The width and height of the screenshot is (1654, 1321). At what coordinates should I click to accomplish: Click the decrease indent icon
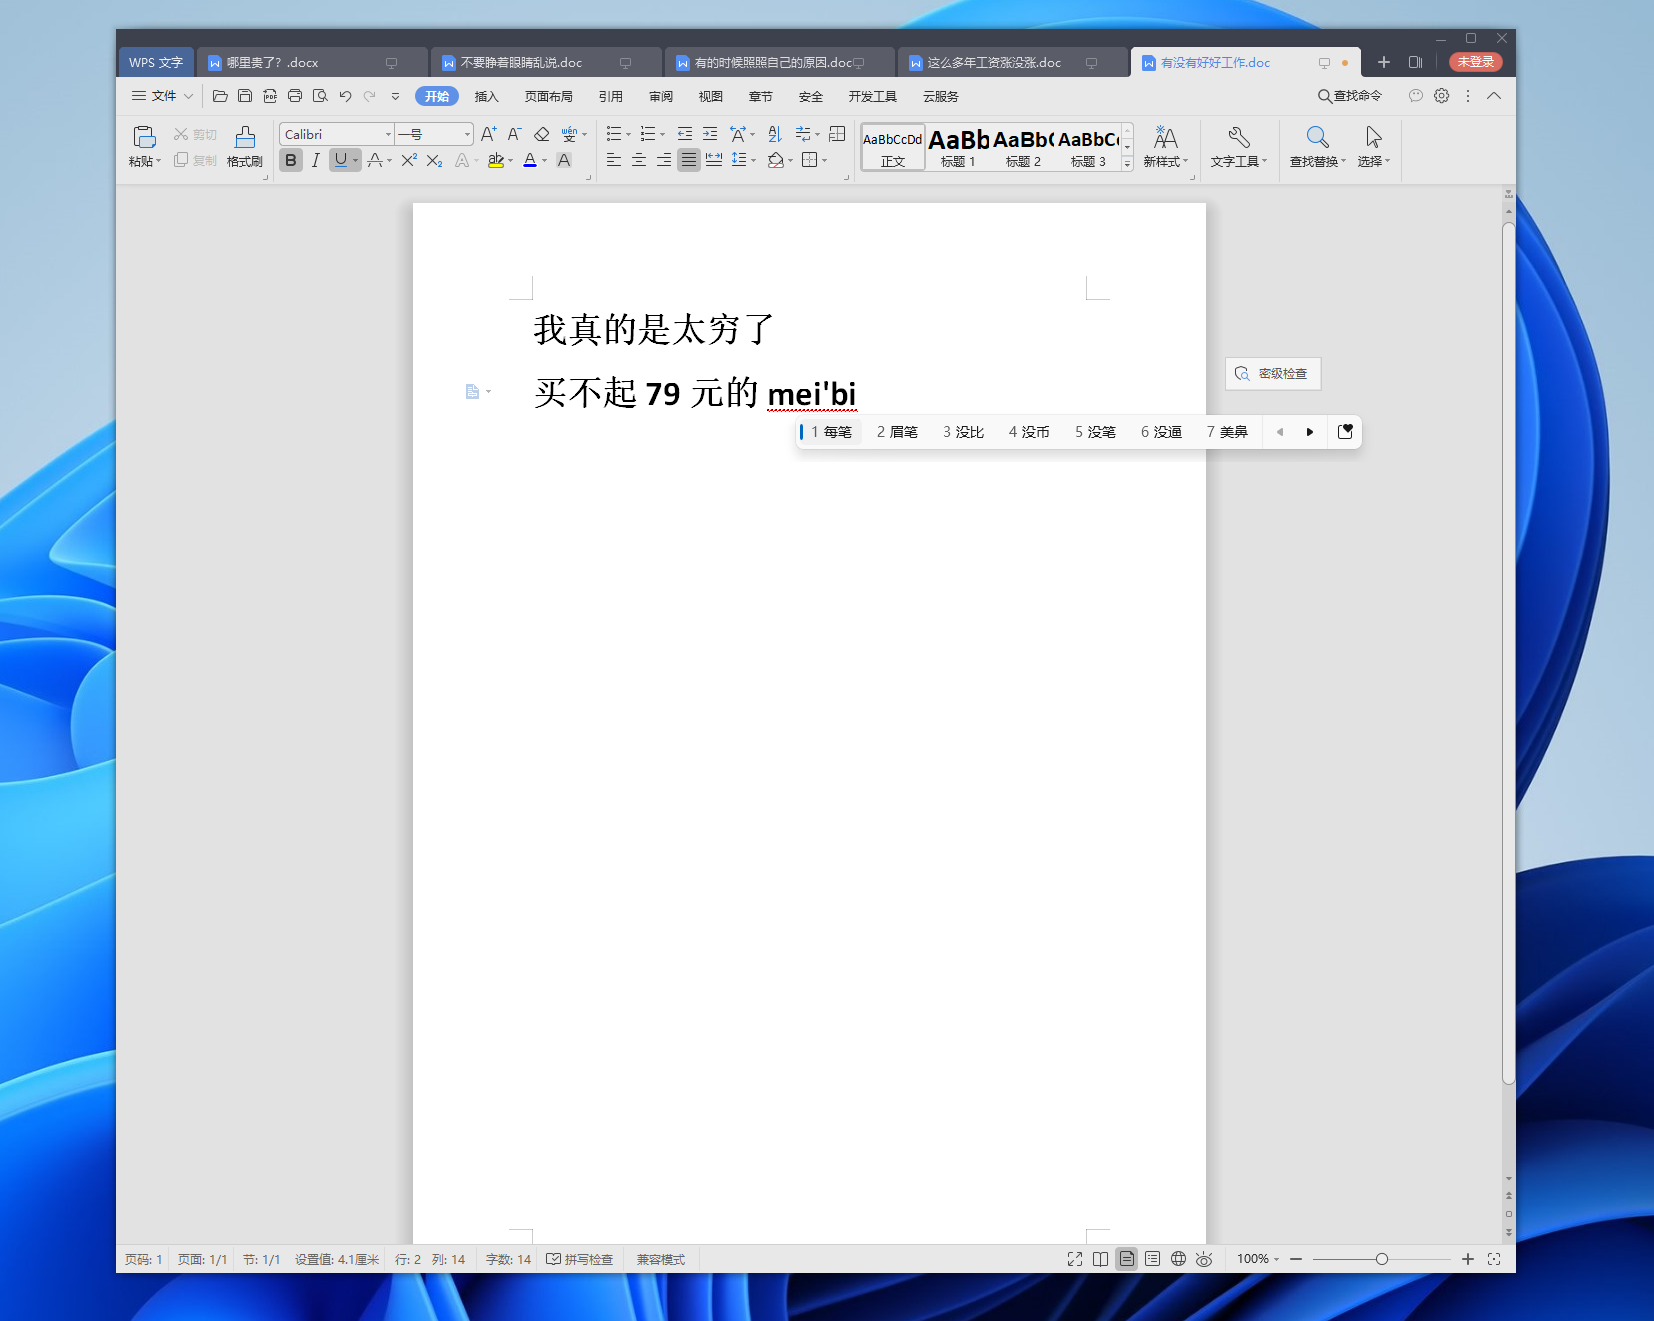(685, 134)
